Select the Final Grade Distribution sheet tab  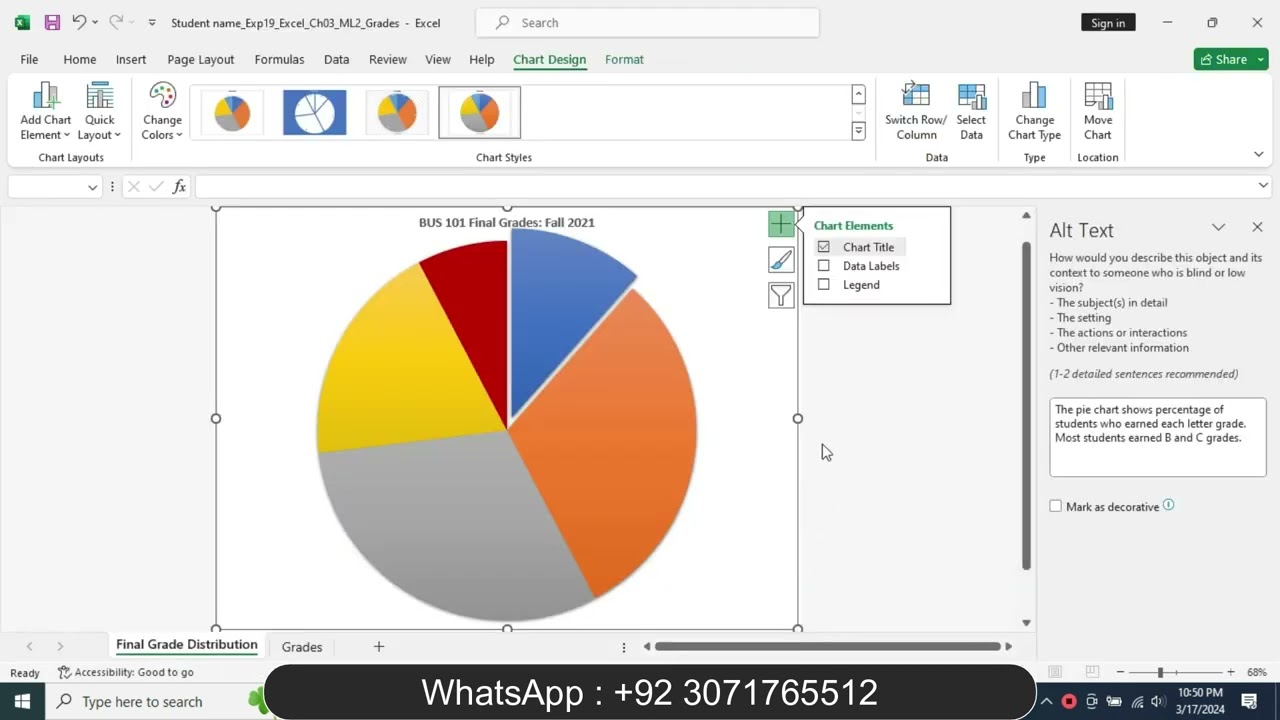pyautogui.click(x=187, y=645)
